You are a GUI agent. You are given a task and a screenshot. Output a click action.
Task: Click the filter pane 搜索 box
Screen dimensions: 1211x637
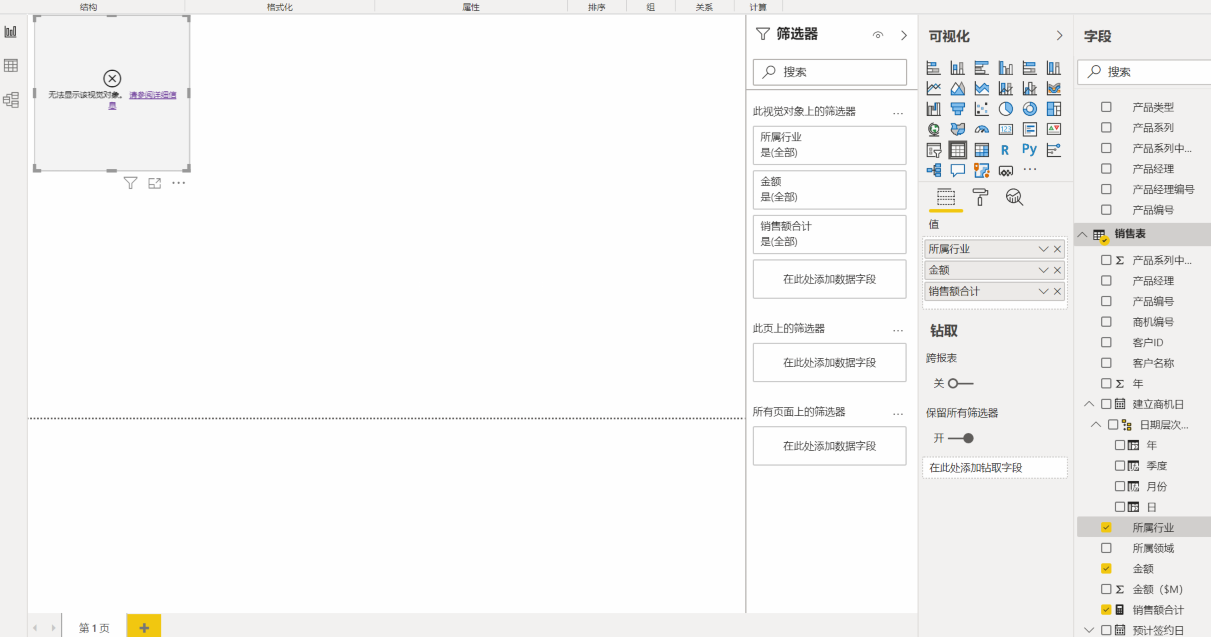tap(830, 72)
